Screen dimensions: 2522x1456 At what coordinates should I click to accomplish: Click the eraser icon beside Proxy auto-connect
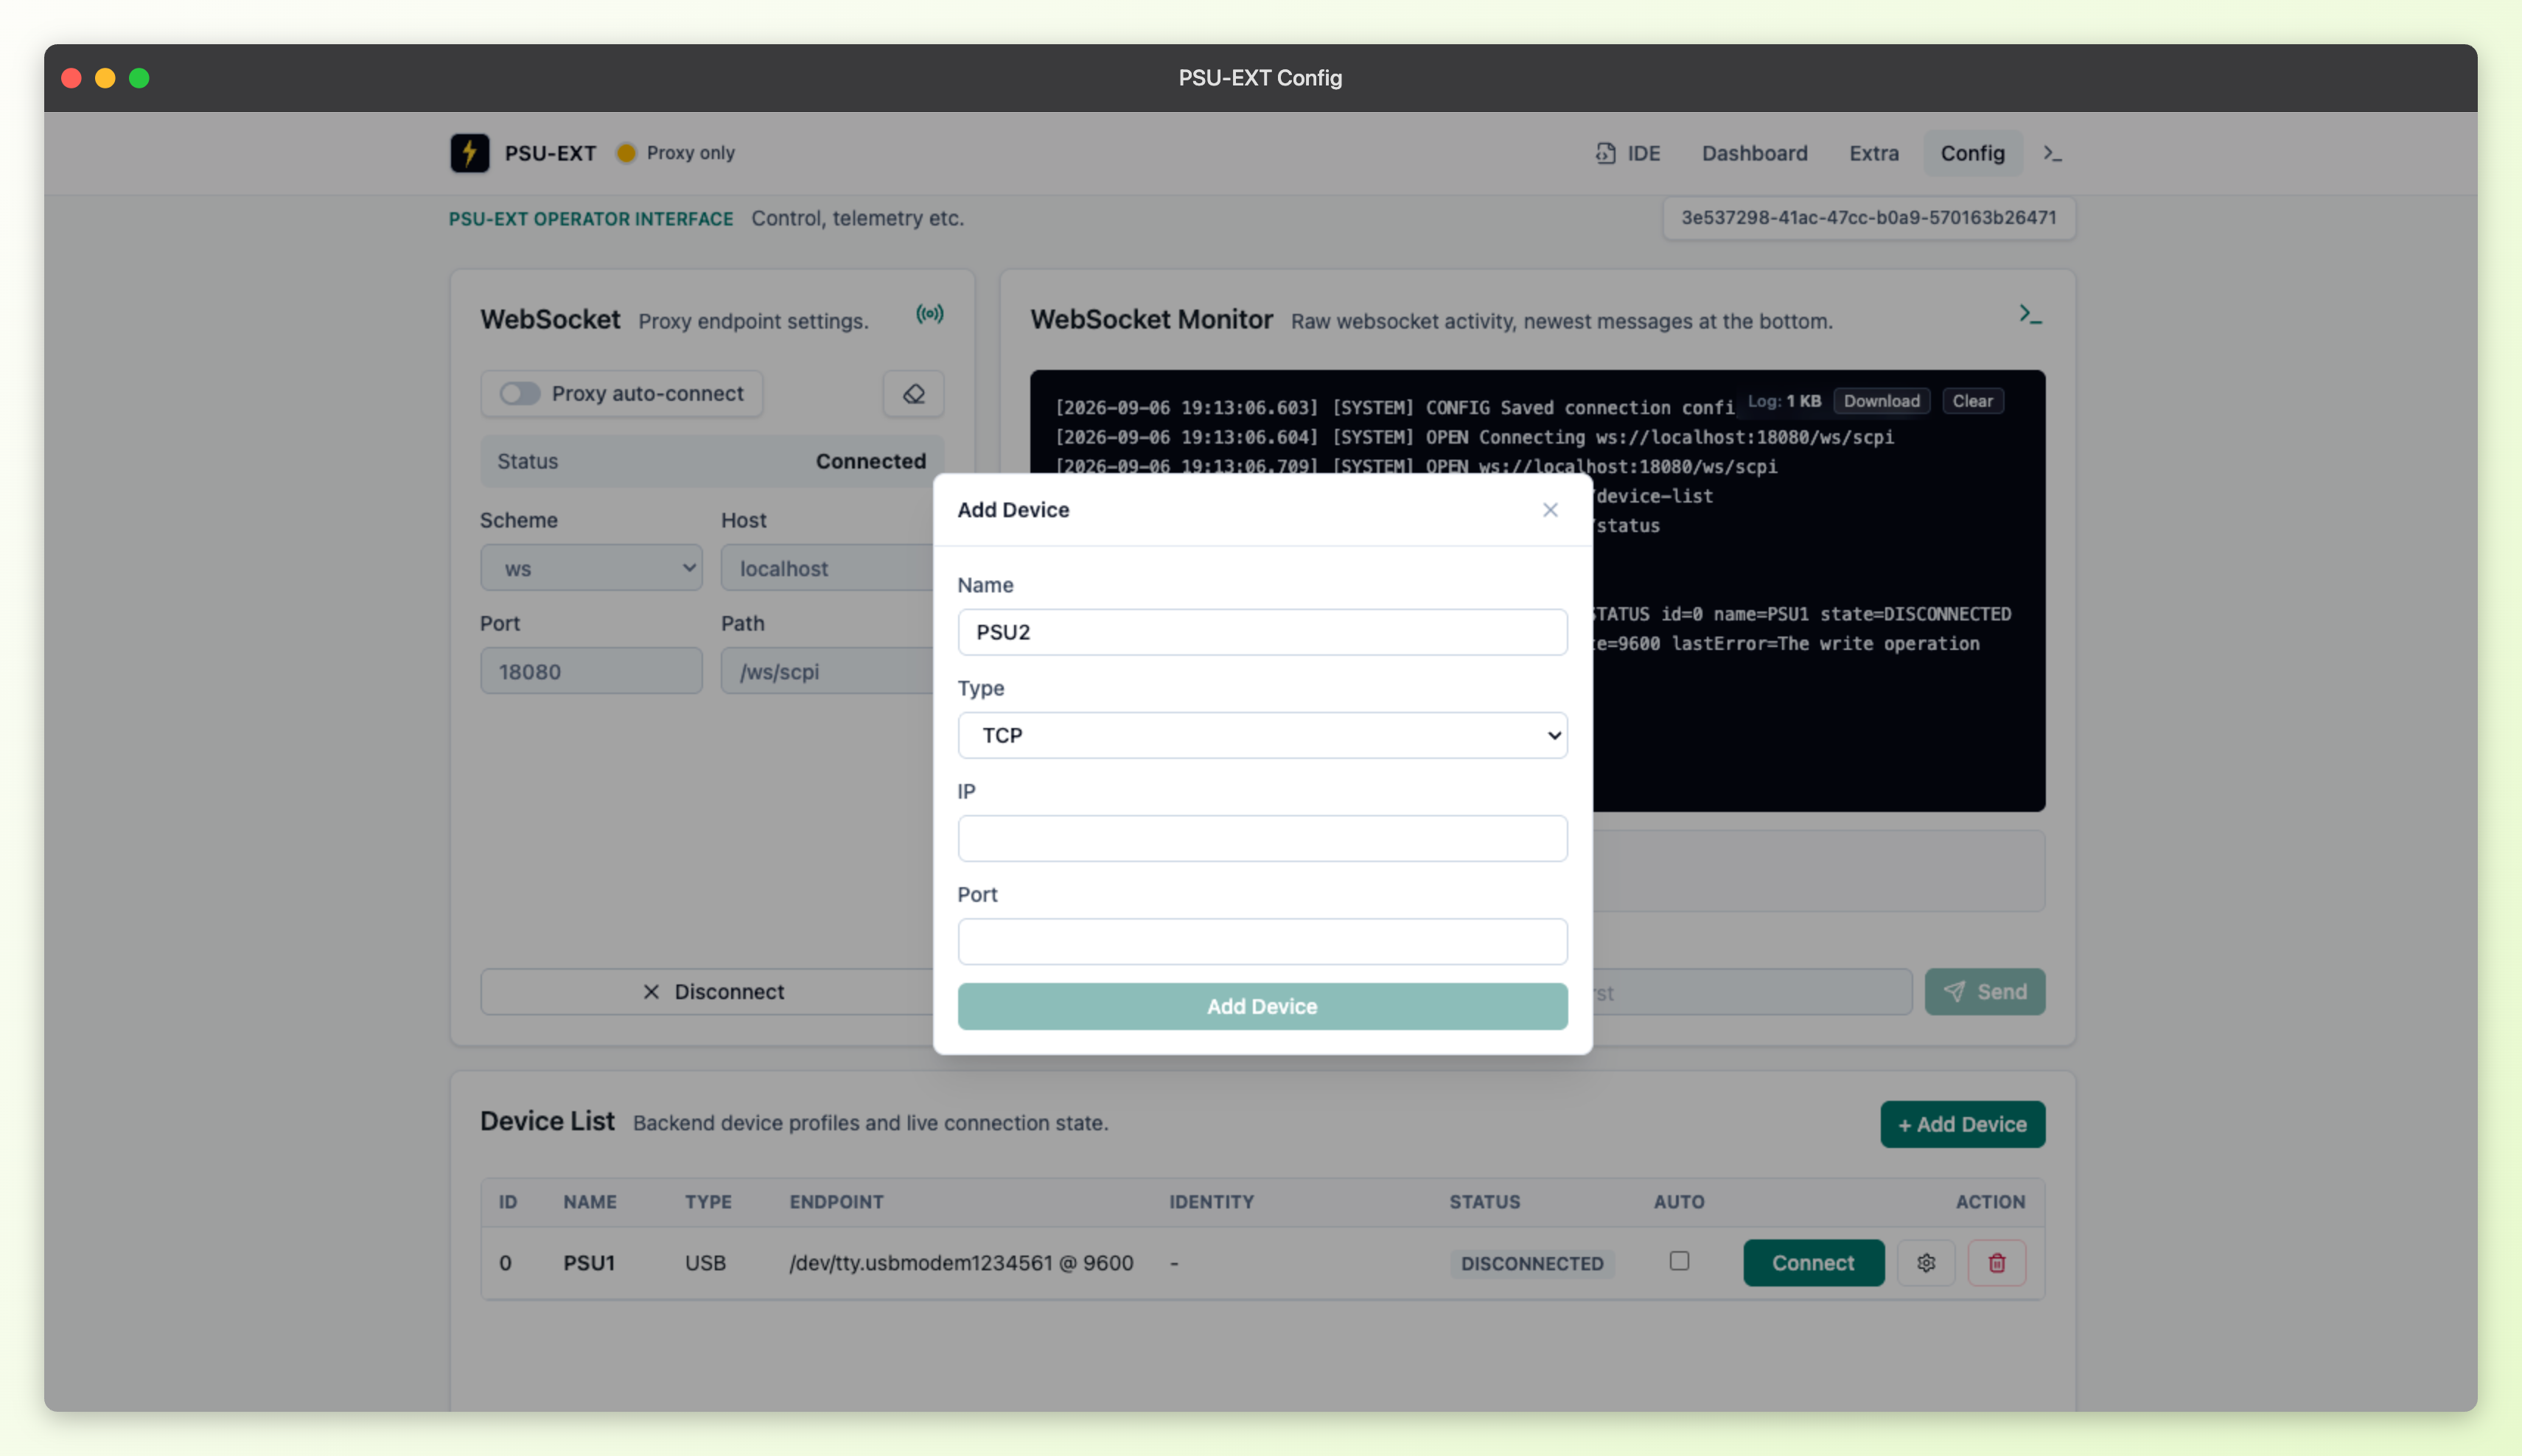(x=913, y=394)
